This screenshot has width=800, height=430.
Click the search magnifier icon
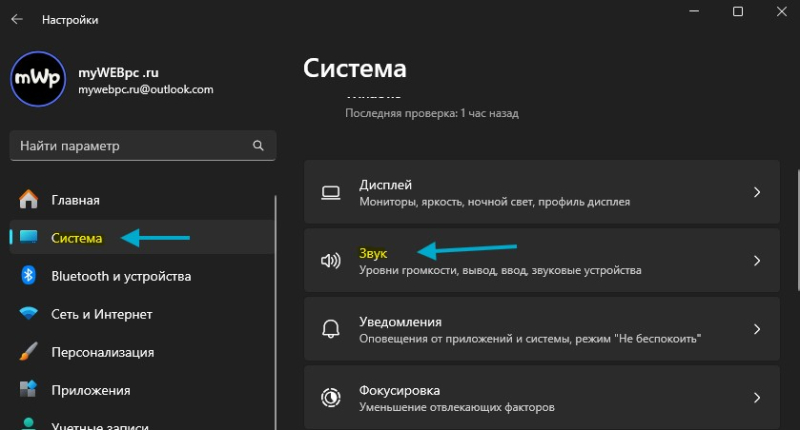258,146
